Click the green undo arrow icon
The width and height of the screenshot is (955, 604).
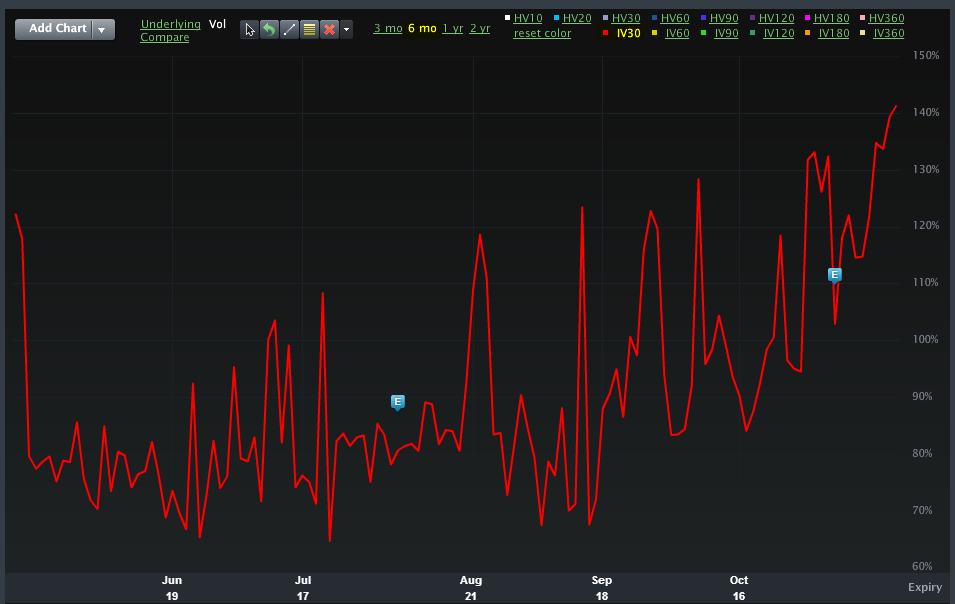(x=269, y=29)
